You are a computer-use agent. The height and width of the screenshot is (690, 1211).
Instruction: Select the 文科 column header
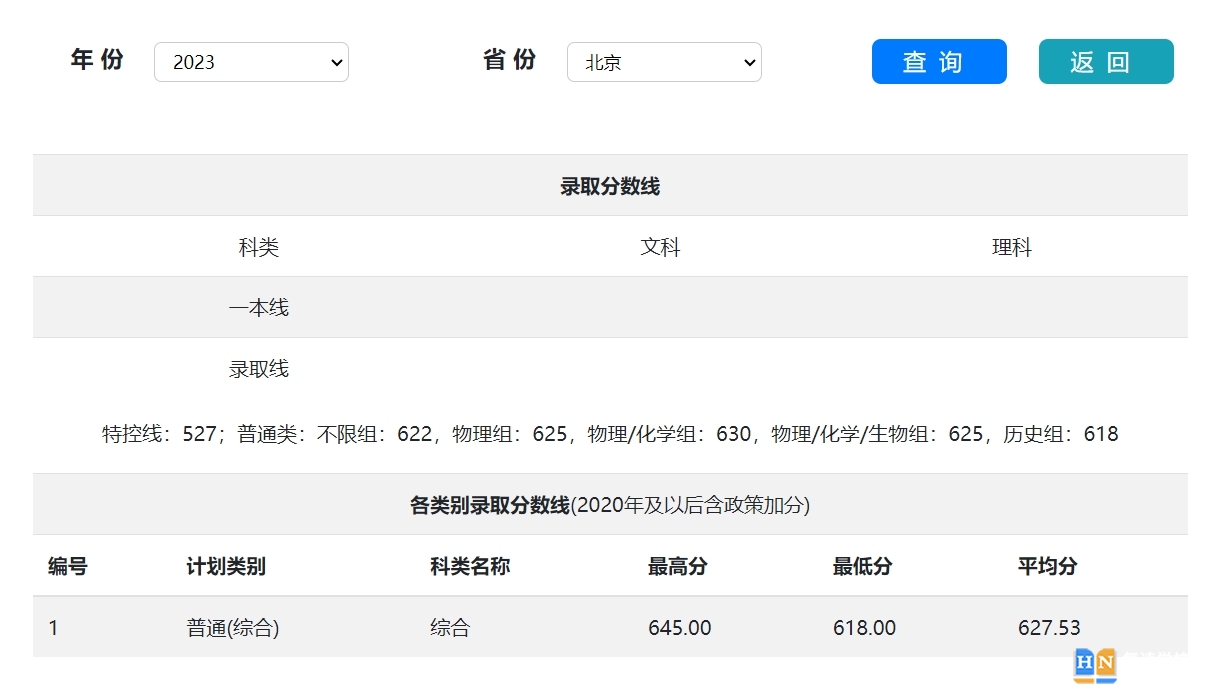pyautogui.click(x=661, y=246)
